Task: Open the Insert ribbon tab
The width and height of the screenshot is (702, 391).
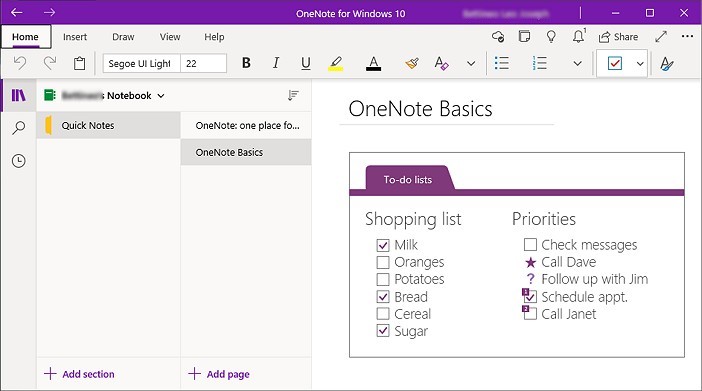Action: pos(75,37)
